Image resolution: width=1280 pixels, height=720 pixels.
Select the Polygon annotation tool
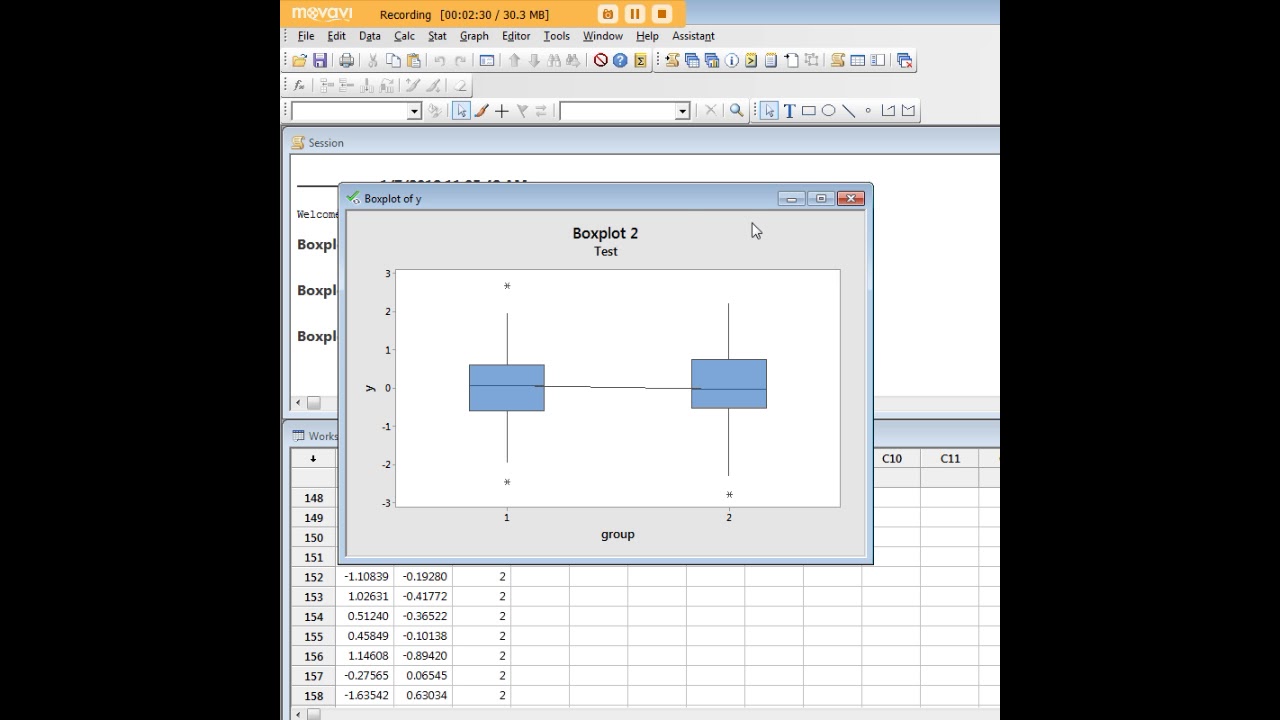908,111
